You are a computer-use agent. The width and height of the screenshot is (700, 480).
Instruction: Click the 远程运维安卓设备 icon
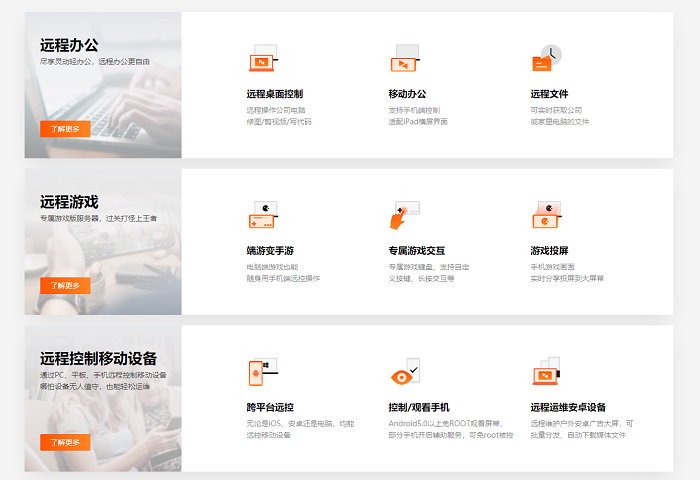546,372
